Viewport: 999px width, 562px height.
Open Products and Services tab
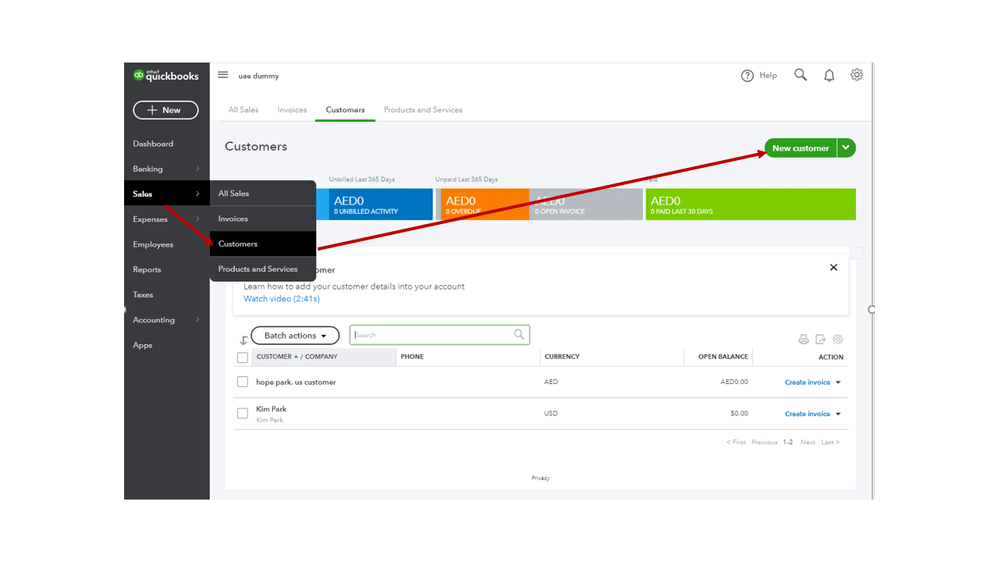point(423,110)
